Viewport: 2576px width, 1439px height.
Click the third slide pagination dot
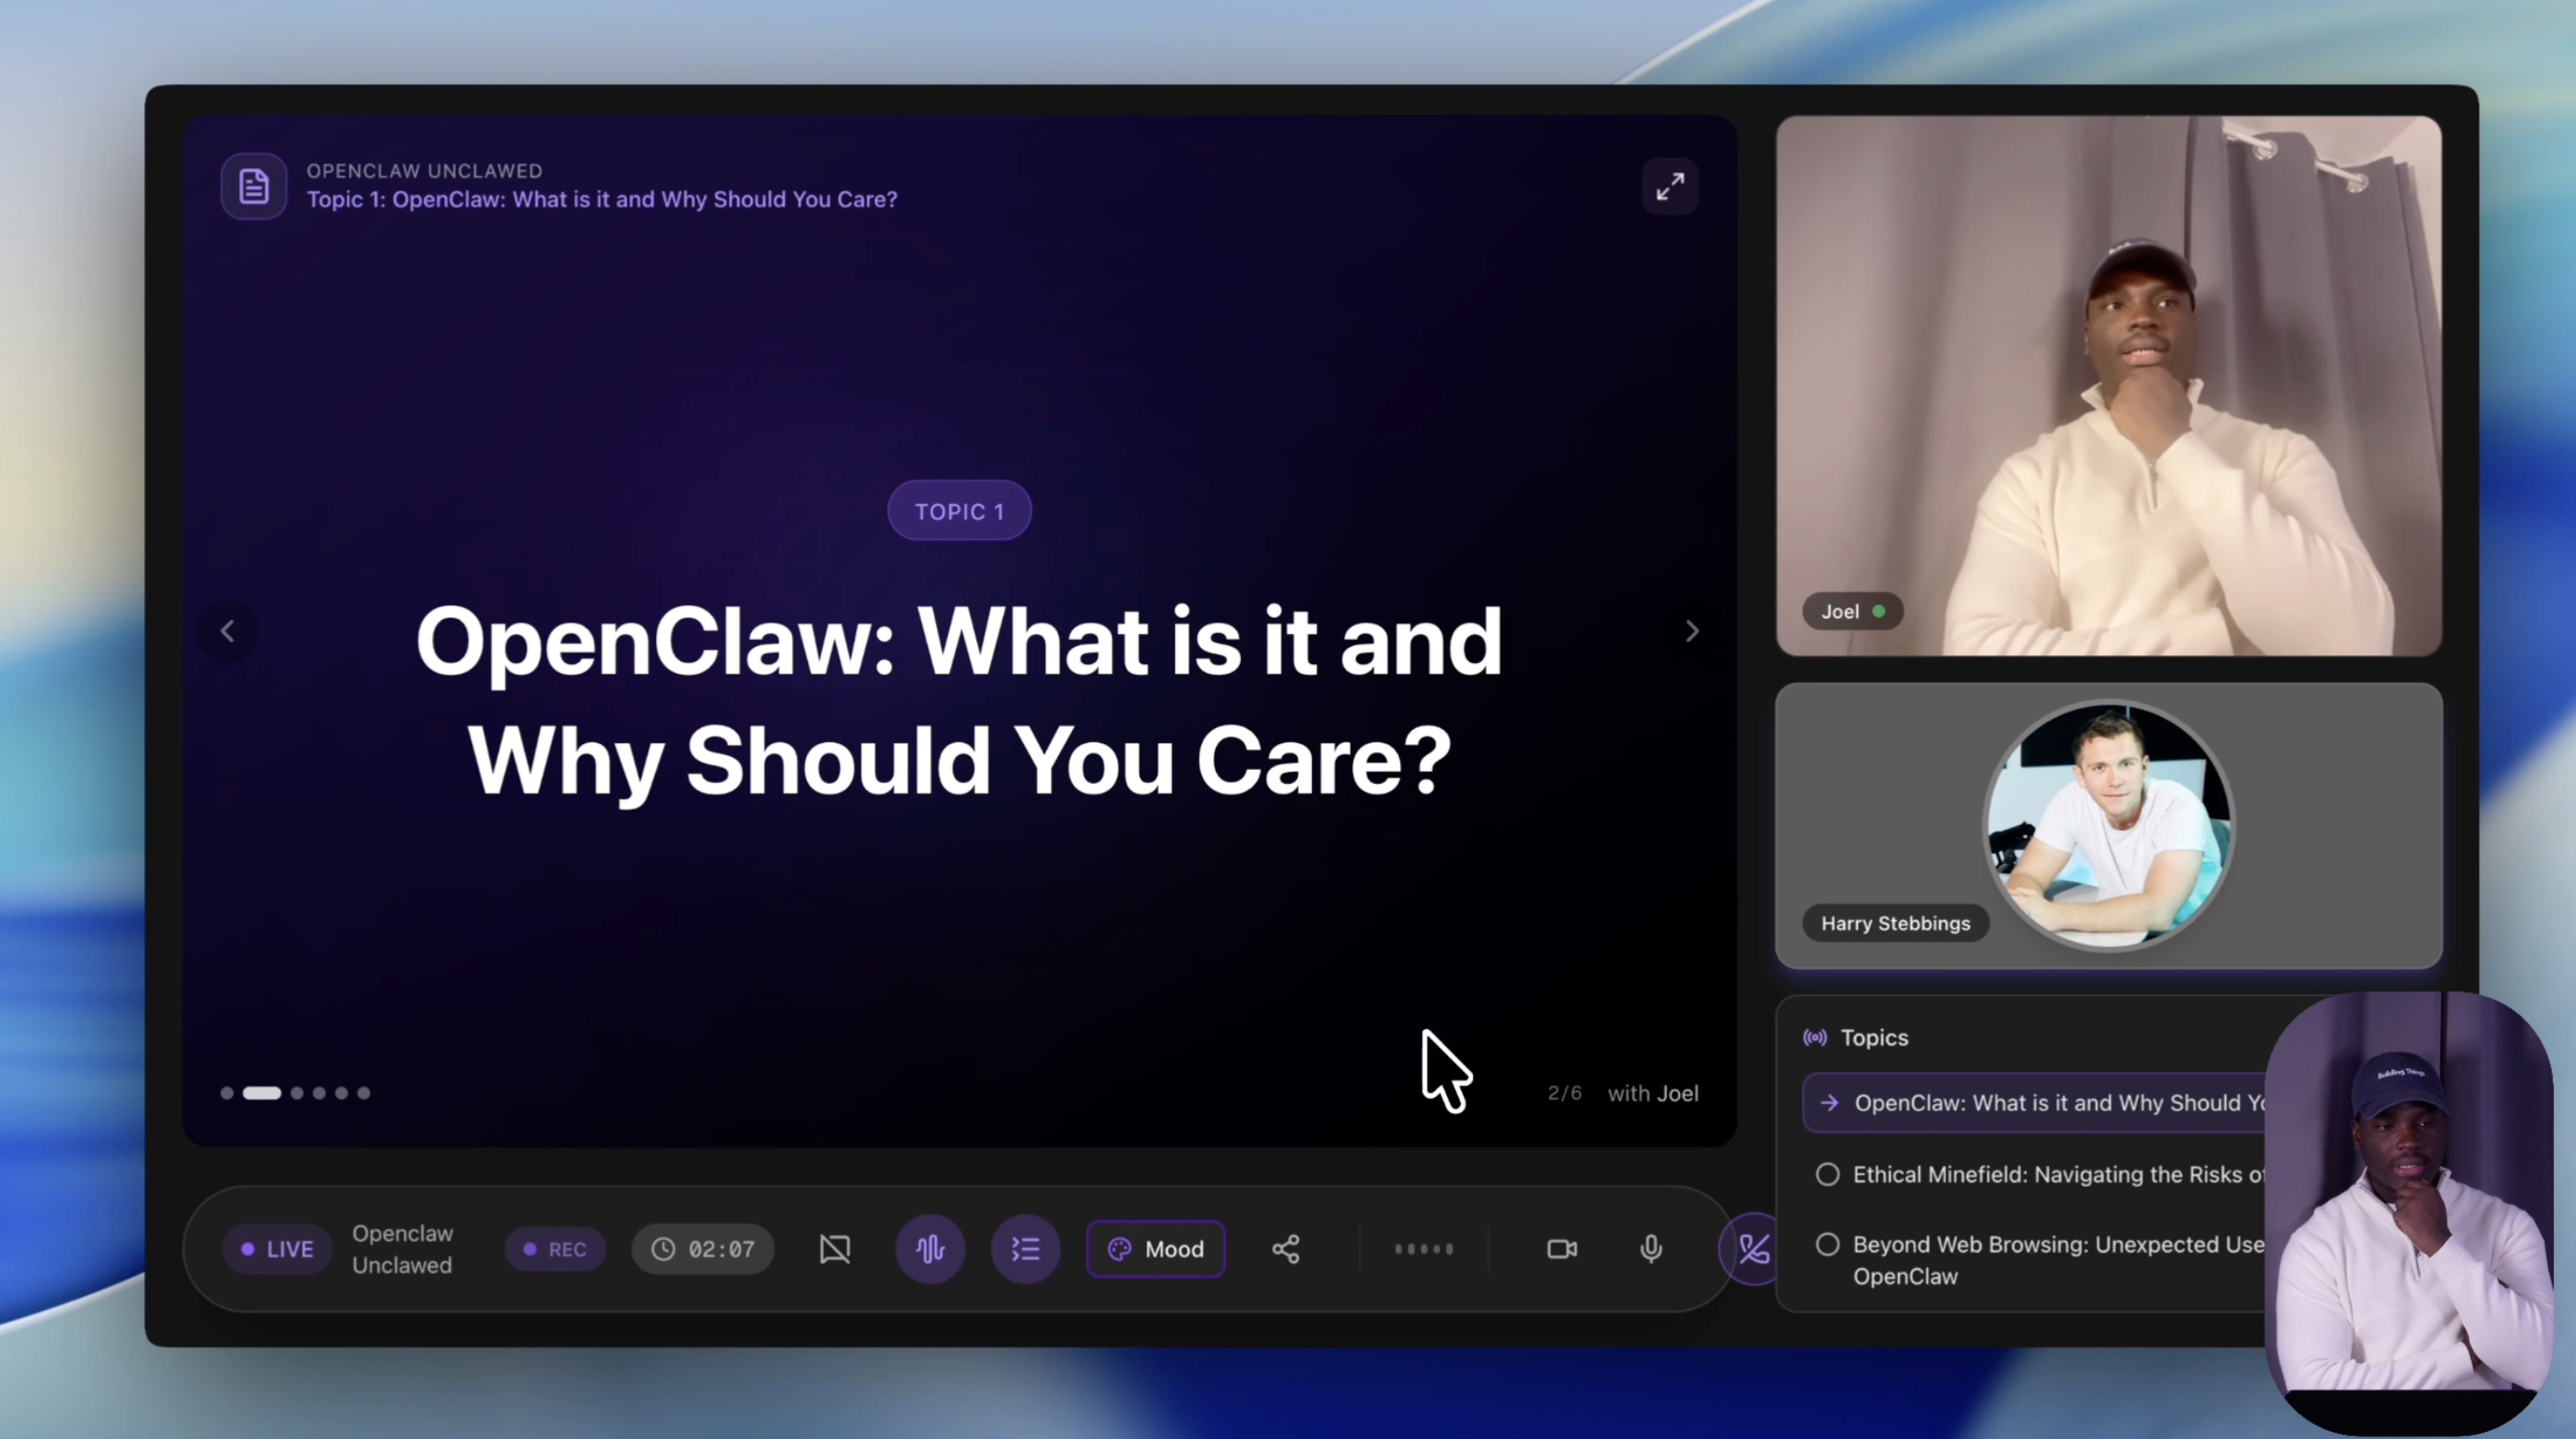coord(297,1093)
